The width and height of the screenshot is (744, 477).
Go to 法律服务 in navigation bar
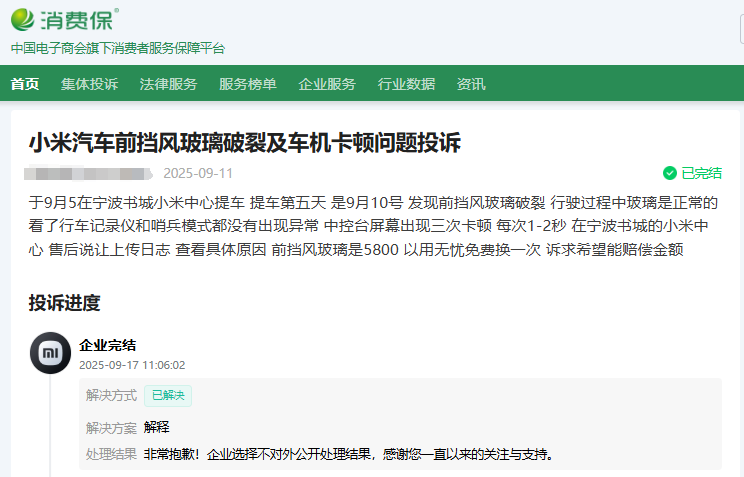tap(168, 84)
